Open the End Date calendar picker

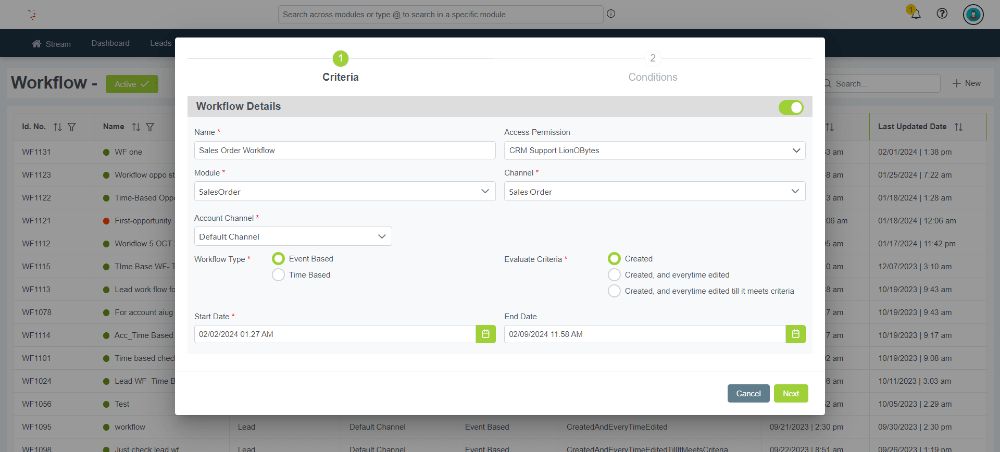click(x=795, y=334)
